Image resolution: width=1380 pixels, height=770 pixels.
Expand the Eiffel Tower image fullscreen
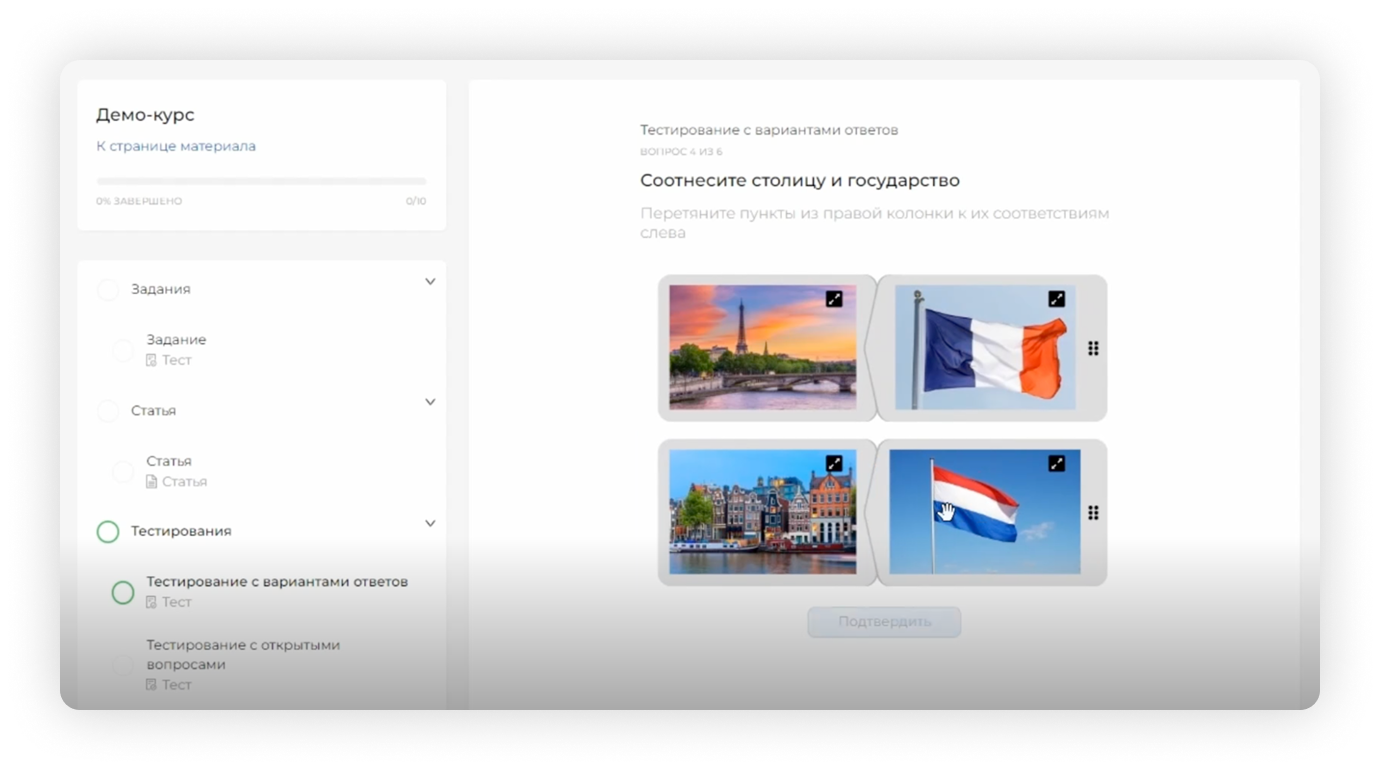[834, 299]
